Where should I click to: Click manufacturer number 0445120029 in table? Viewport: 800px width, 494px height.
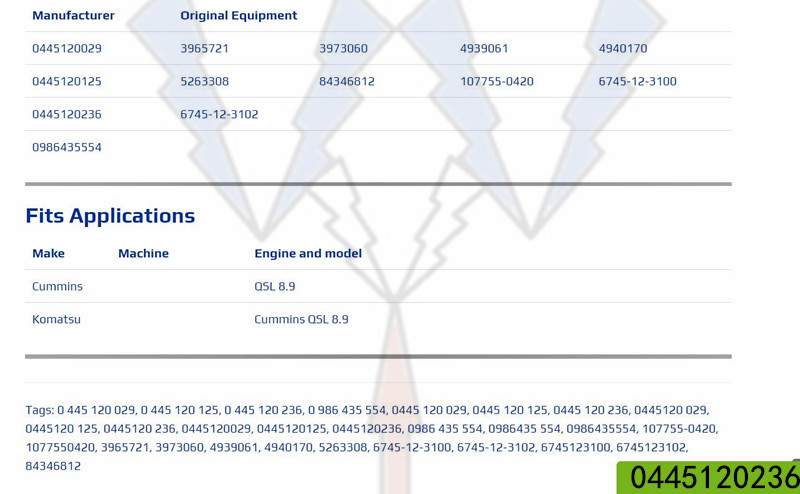pos(67,48)
